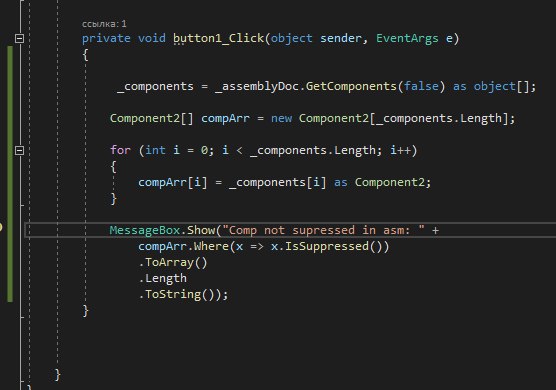Click 'i++' in the for statement
The image size is (556, 390).
click(400, 150)
